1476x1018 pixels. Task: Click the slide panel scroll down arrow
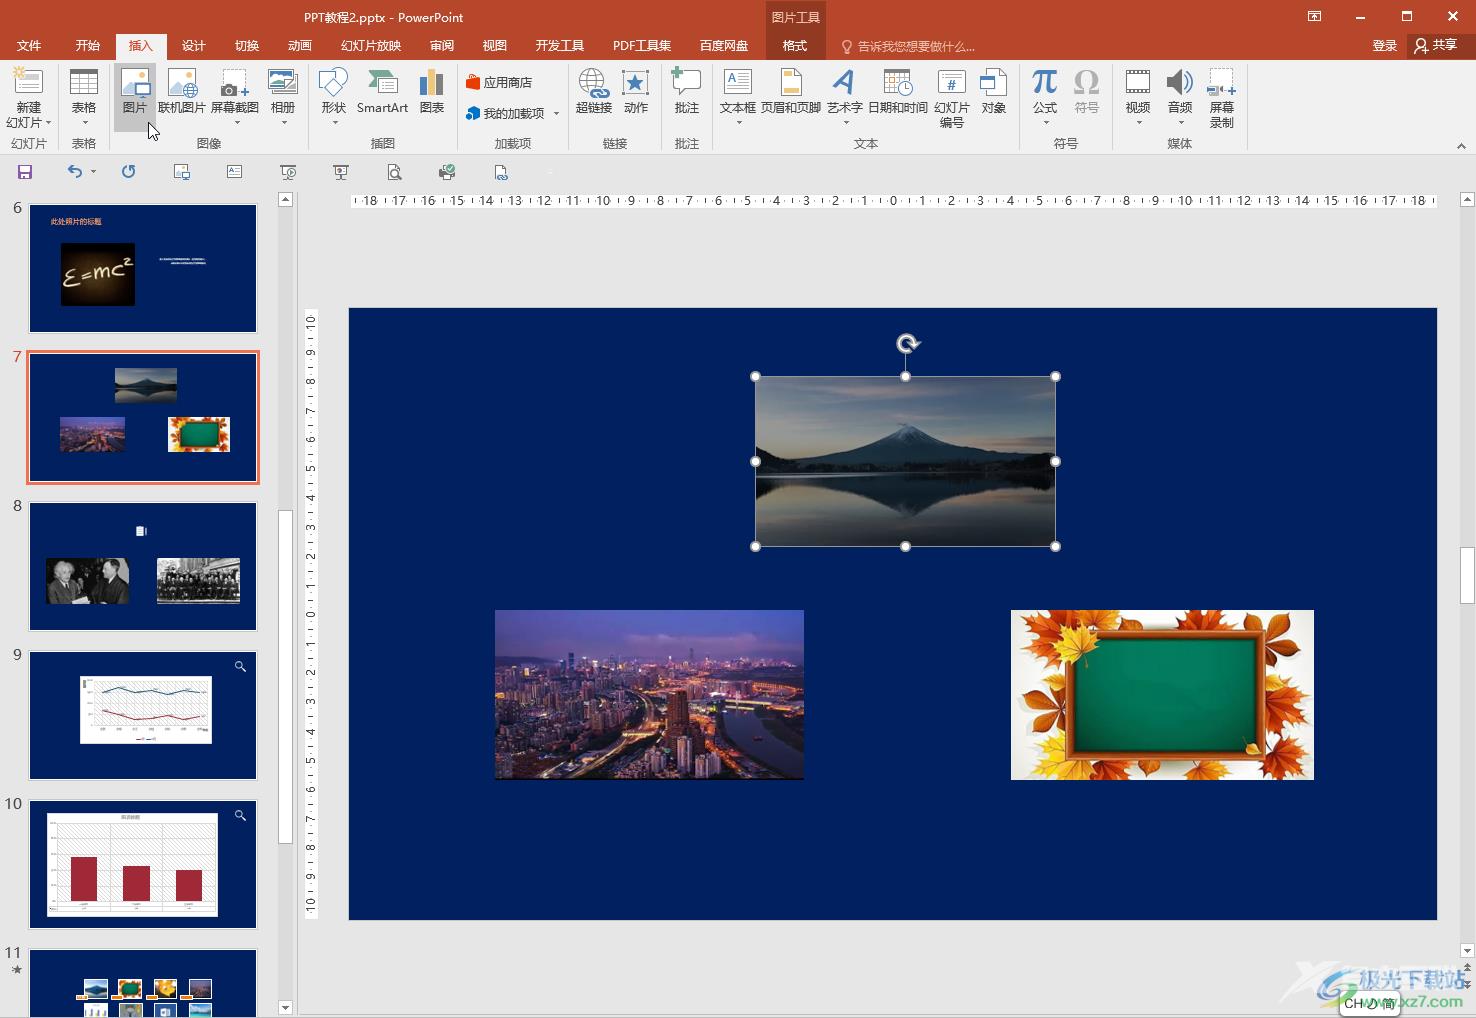click(285, 1007)
